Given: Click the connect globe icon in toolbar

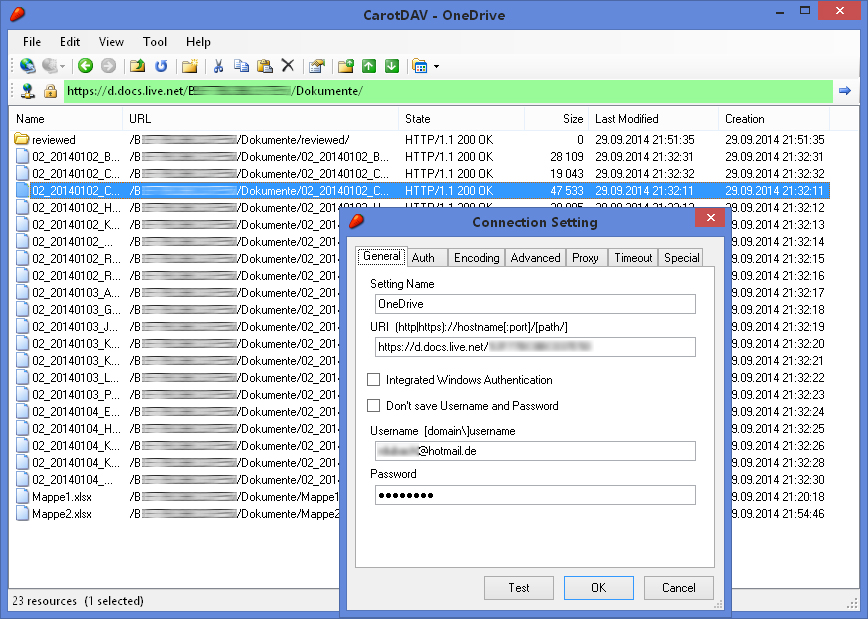Looking at the screenshot, I should click(27, 66).
